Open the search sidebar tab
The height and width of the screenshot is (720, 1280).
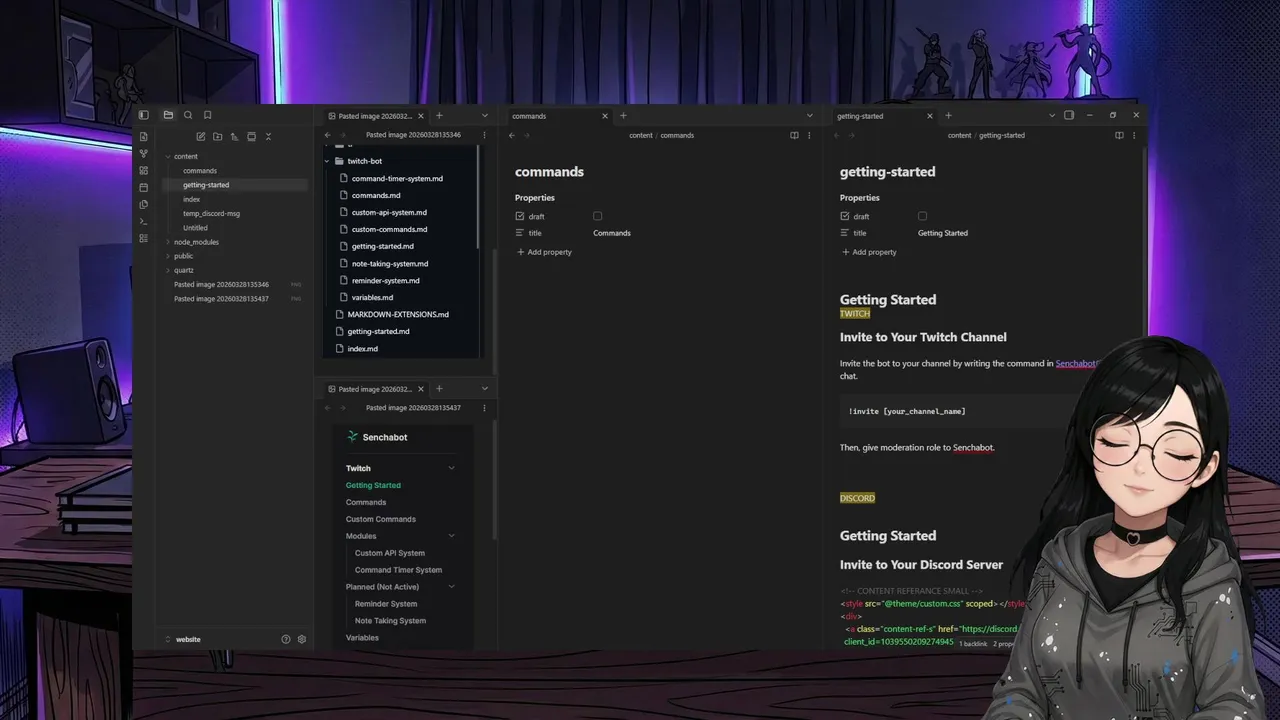click(188, 115)
